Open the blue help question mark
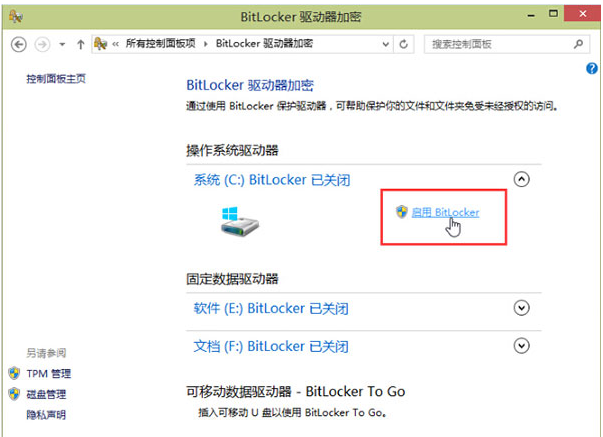The image size is (603, 437). point(591,68)
